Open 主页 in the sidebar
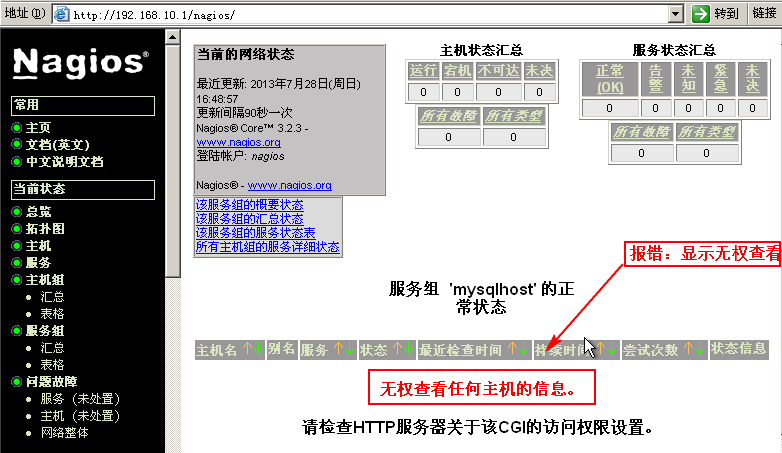 38,128
